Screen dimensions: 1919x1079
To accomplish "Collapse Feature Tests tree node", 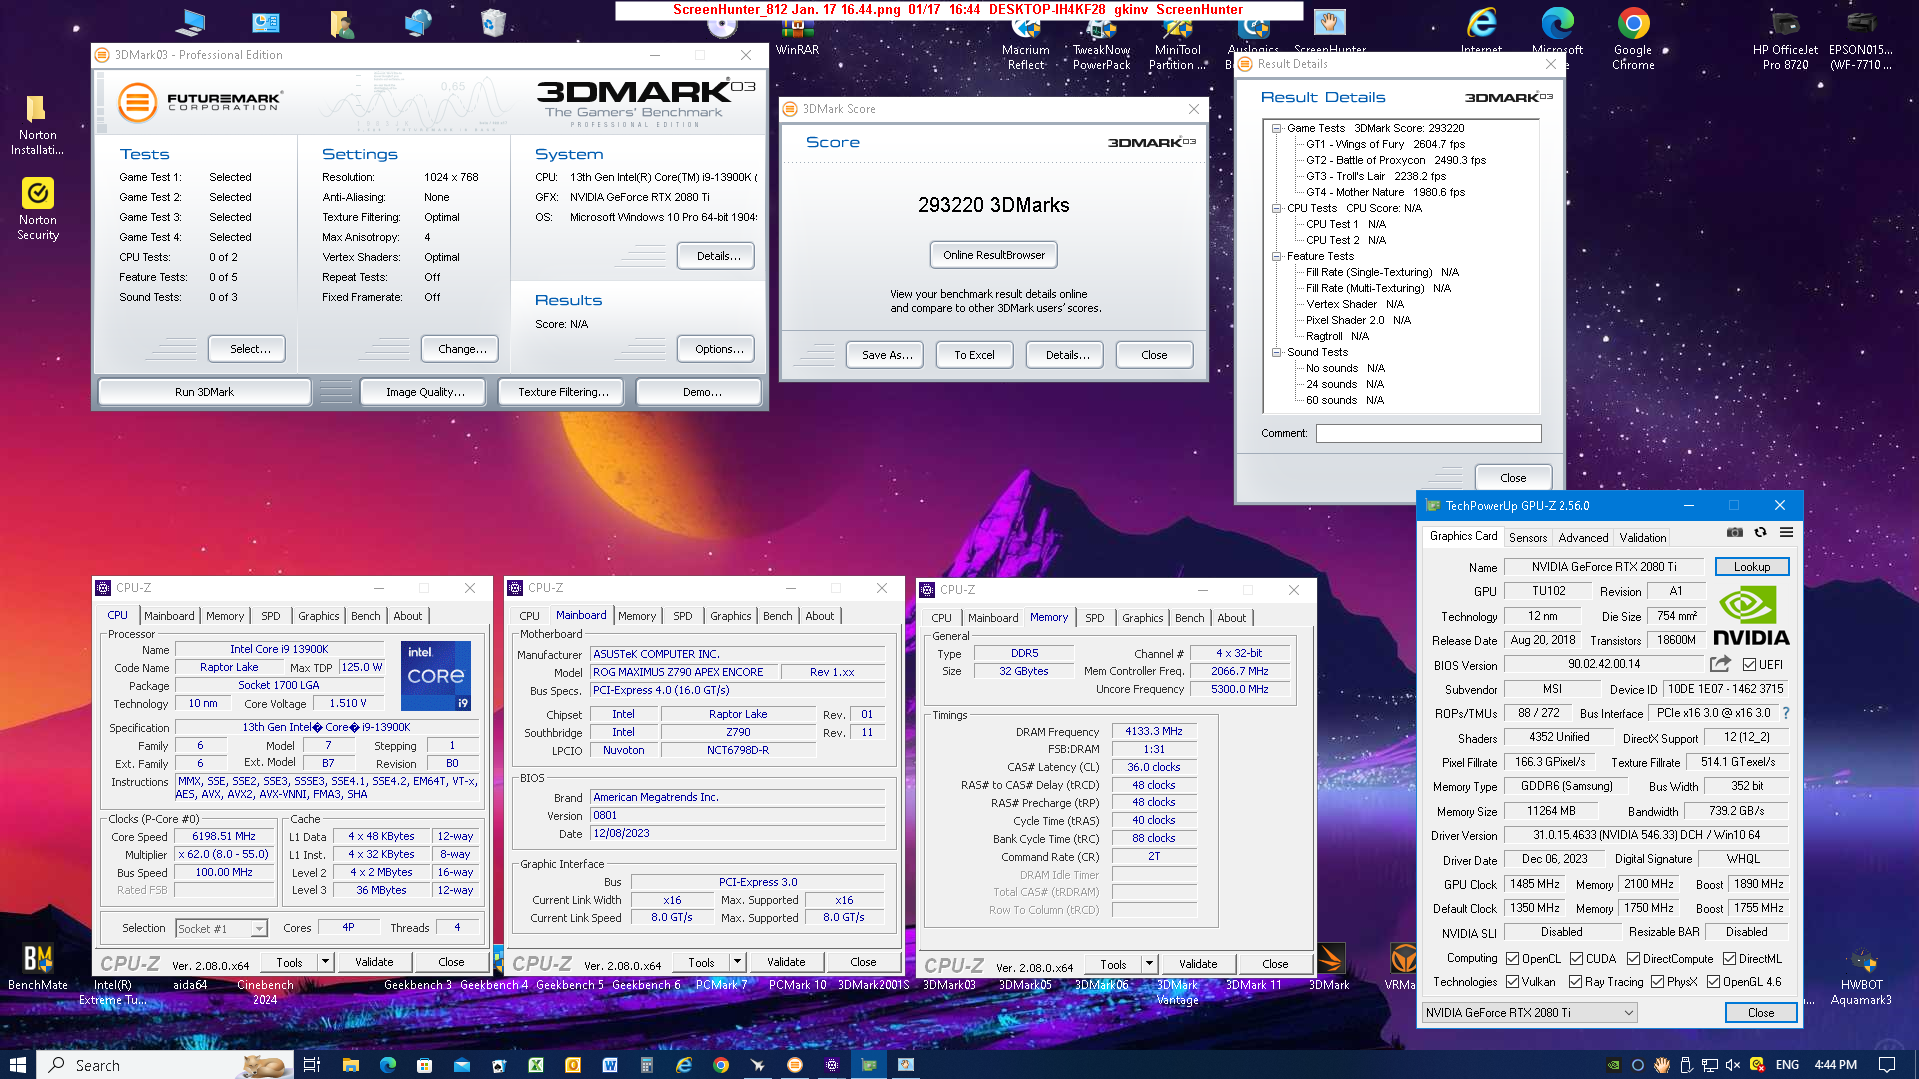I will [1276, 256].
